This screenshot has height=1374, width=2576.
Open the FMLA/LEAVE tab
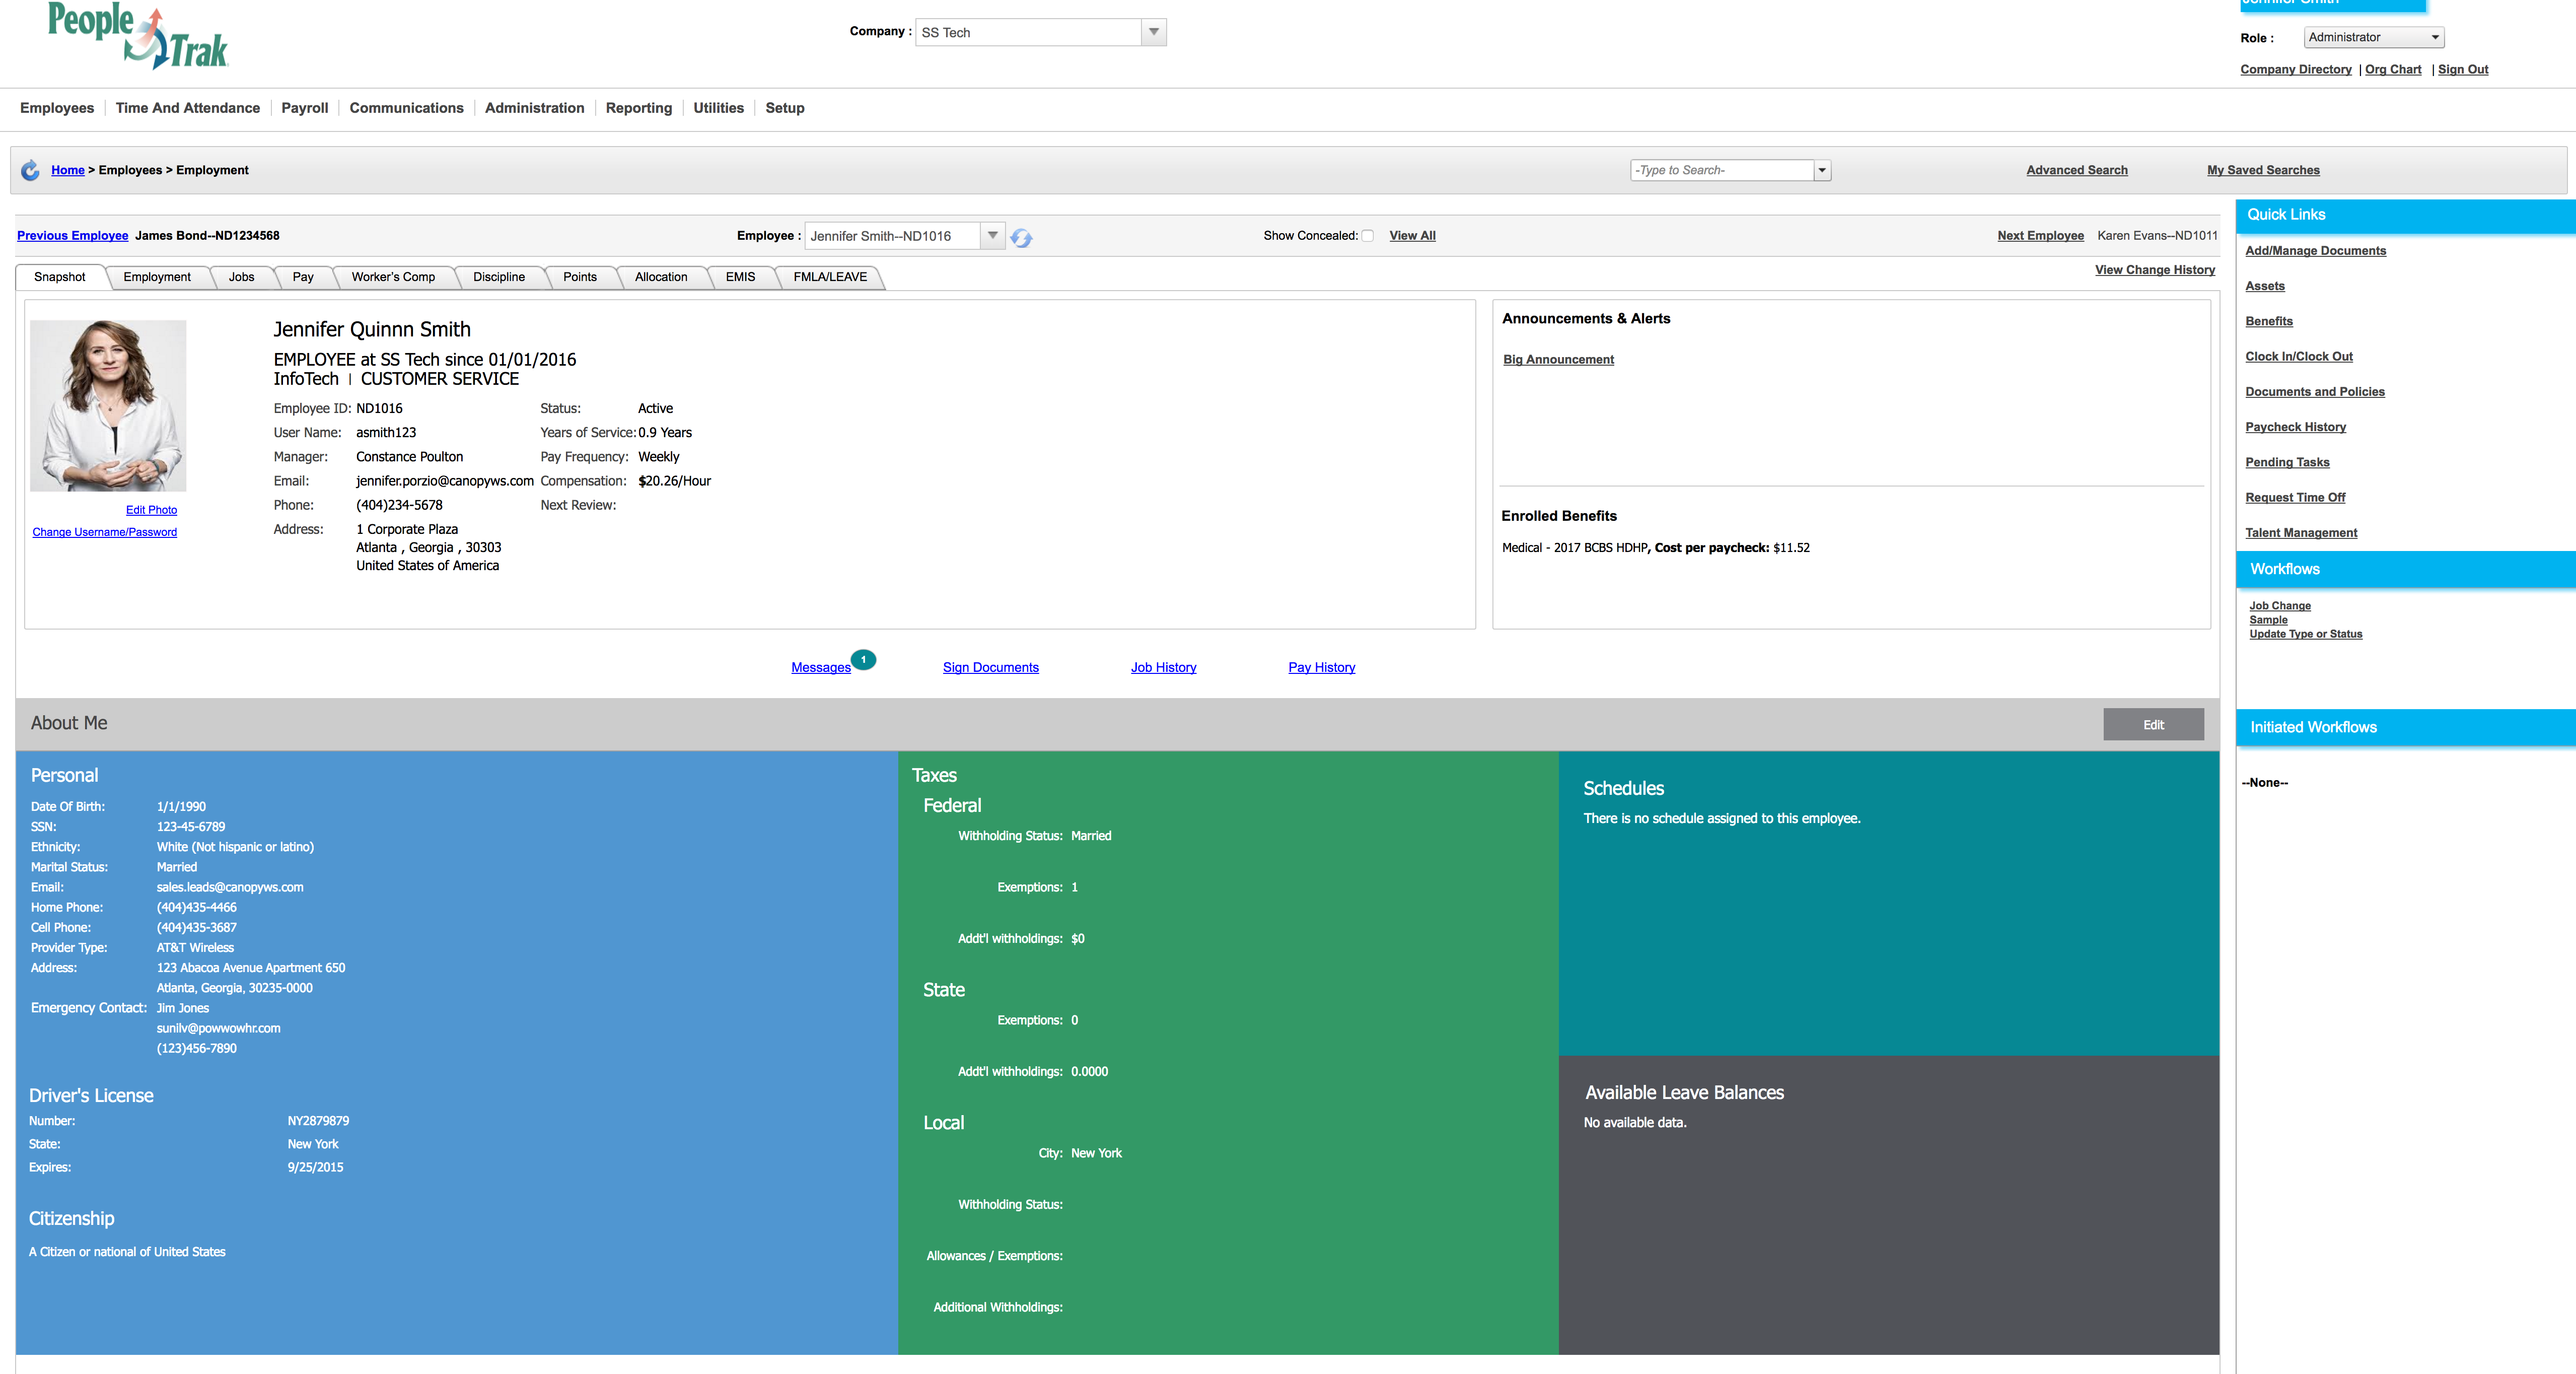829,277
